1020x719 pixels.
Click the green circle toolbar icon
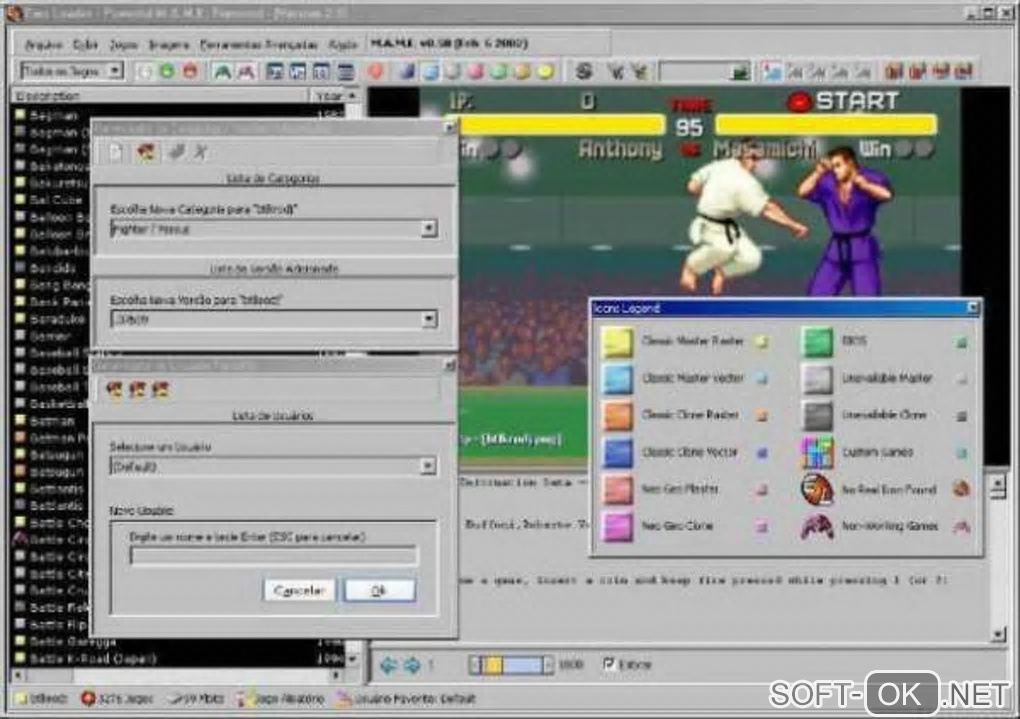click(167, 71)
